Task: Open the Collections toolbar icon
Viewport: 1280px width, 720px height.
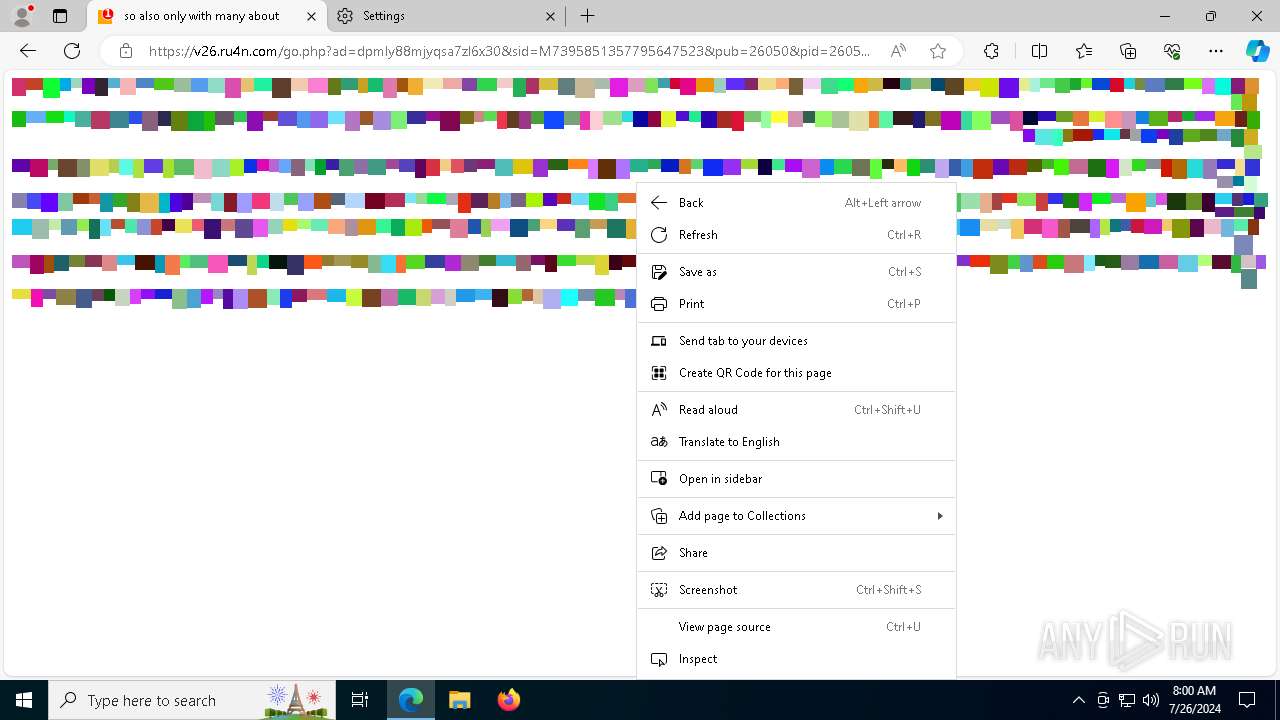Action: (1128, 51)
